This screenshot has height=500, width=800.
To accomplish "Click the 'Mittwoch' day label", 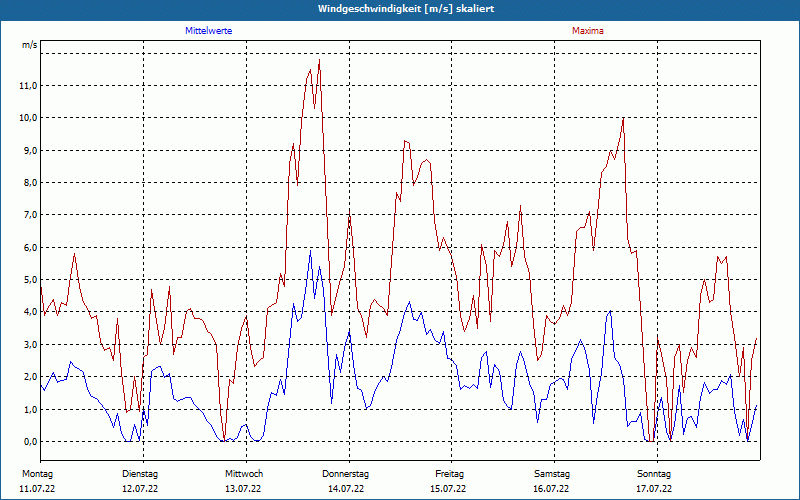I will (x=244, y=474).
